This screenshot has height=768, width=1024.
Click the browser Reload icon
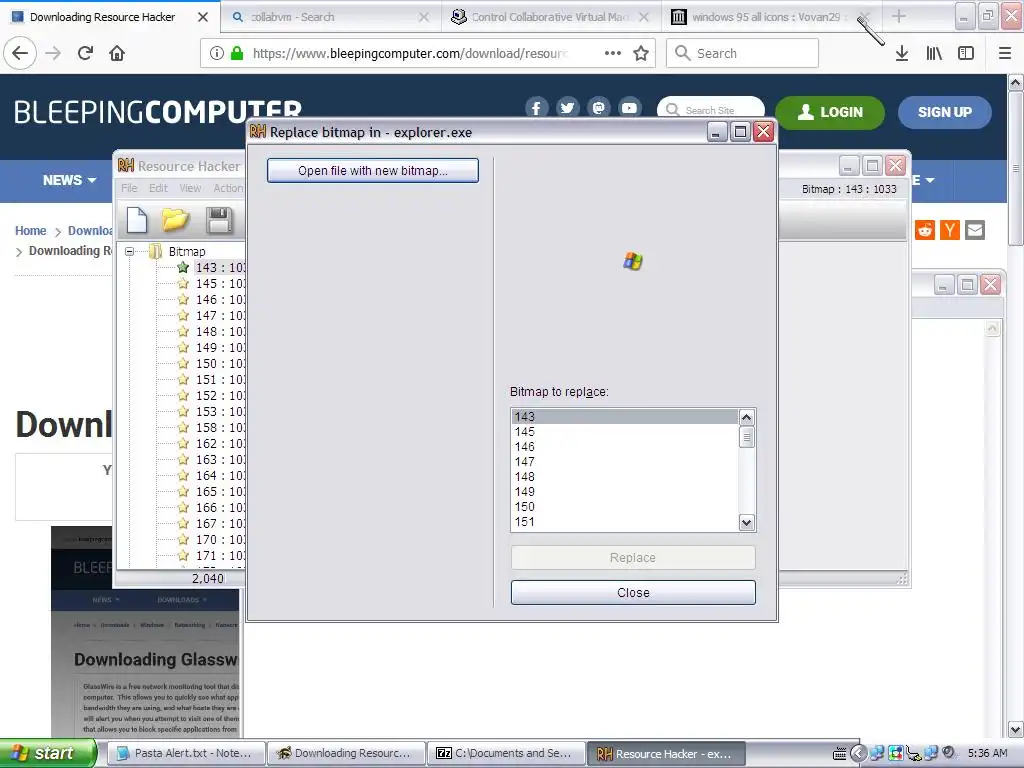[85, 53]
